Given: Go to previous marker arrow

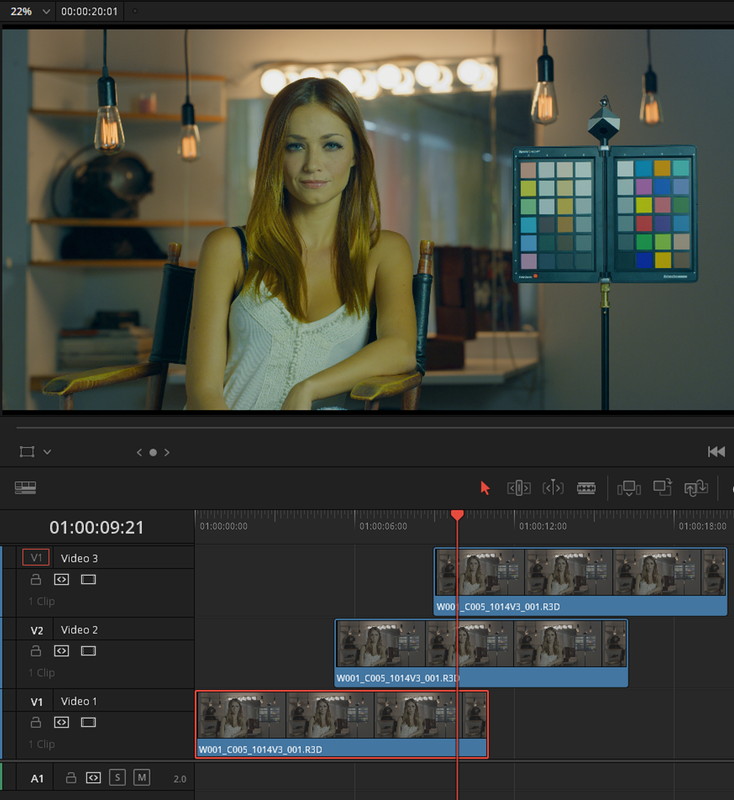Looking at the screenshot, I should pos(139,453).
